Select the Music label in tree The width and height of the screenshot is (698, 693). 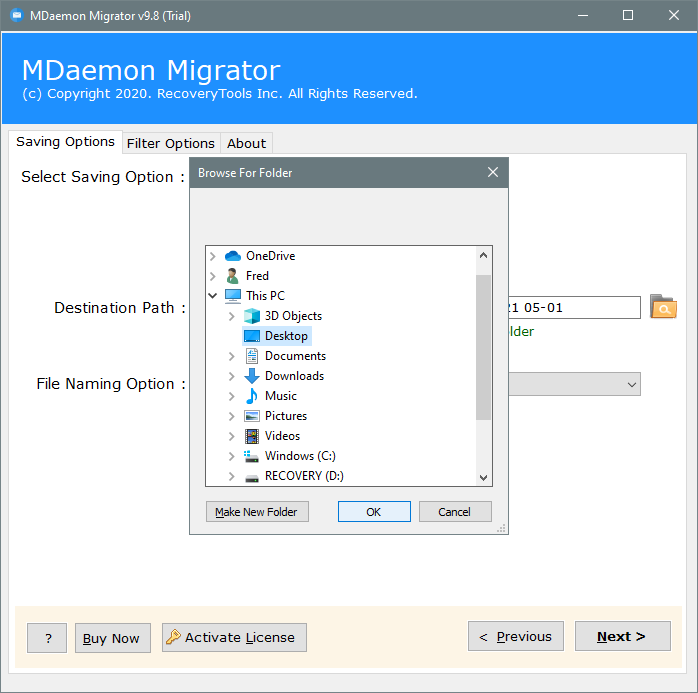coord(281,396)
